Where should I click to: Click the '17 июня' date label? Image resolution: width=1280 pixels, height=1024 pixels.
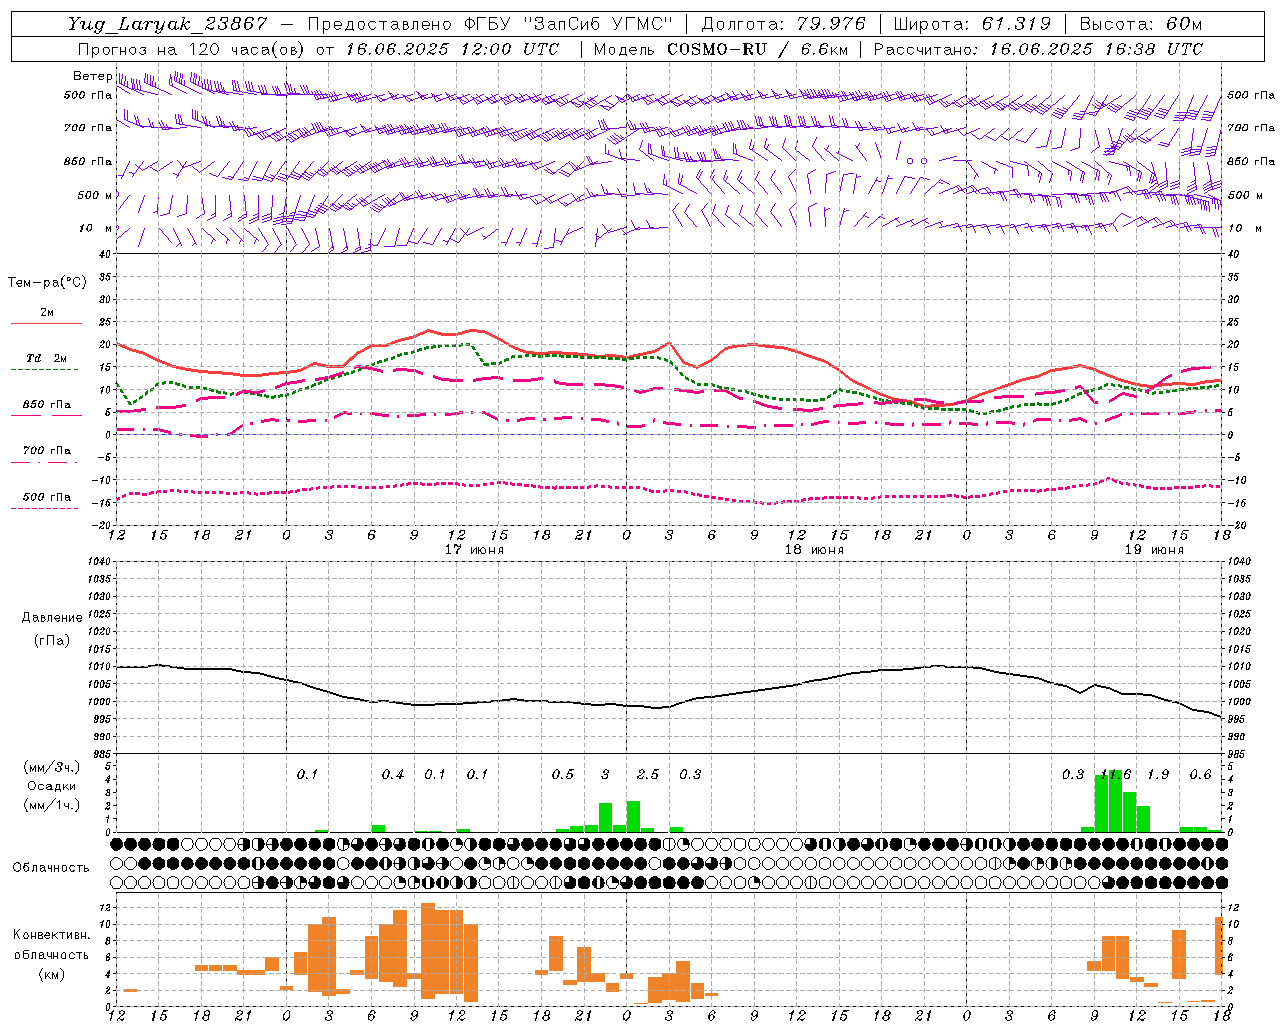pos(475,550)
